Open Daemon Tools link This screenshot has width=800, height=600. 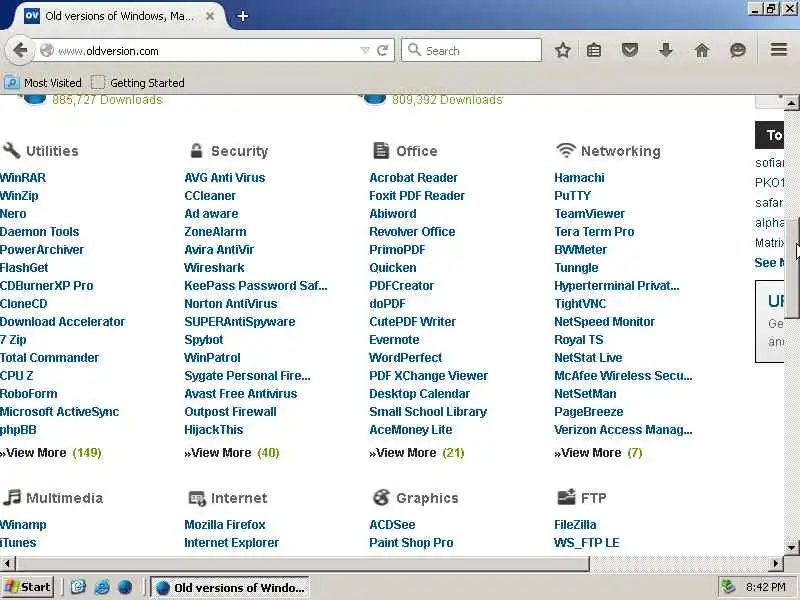(39, 232)
